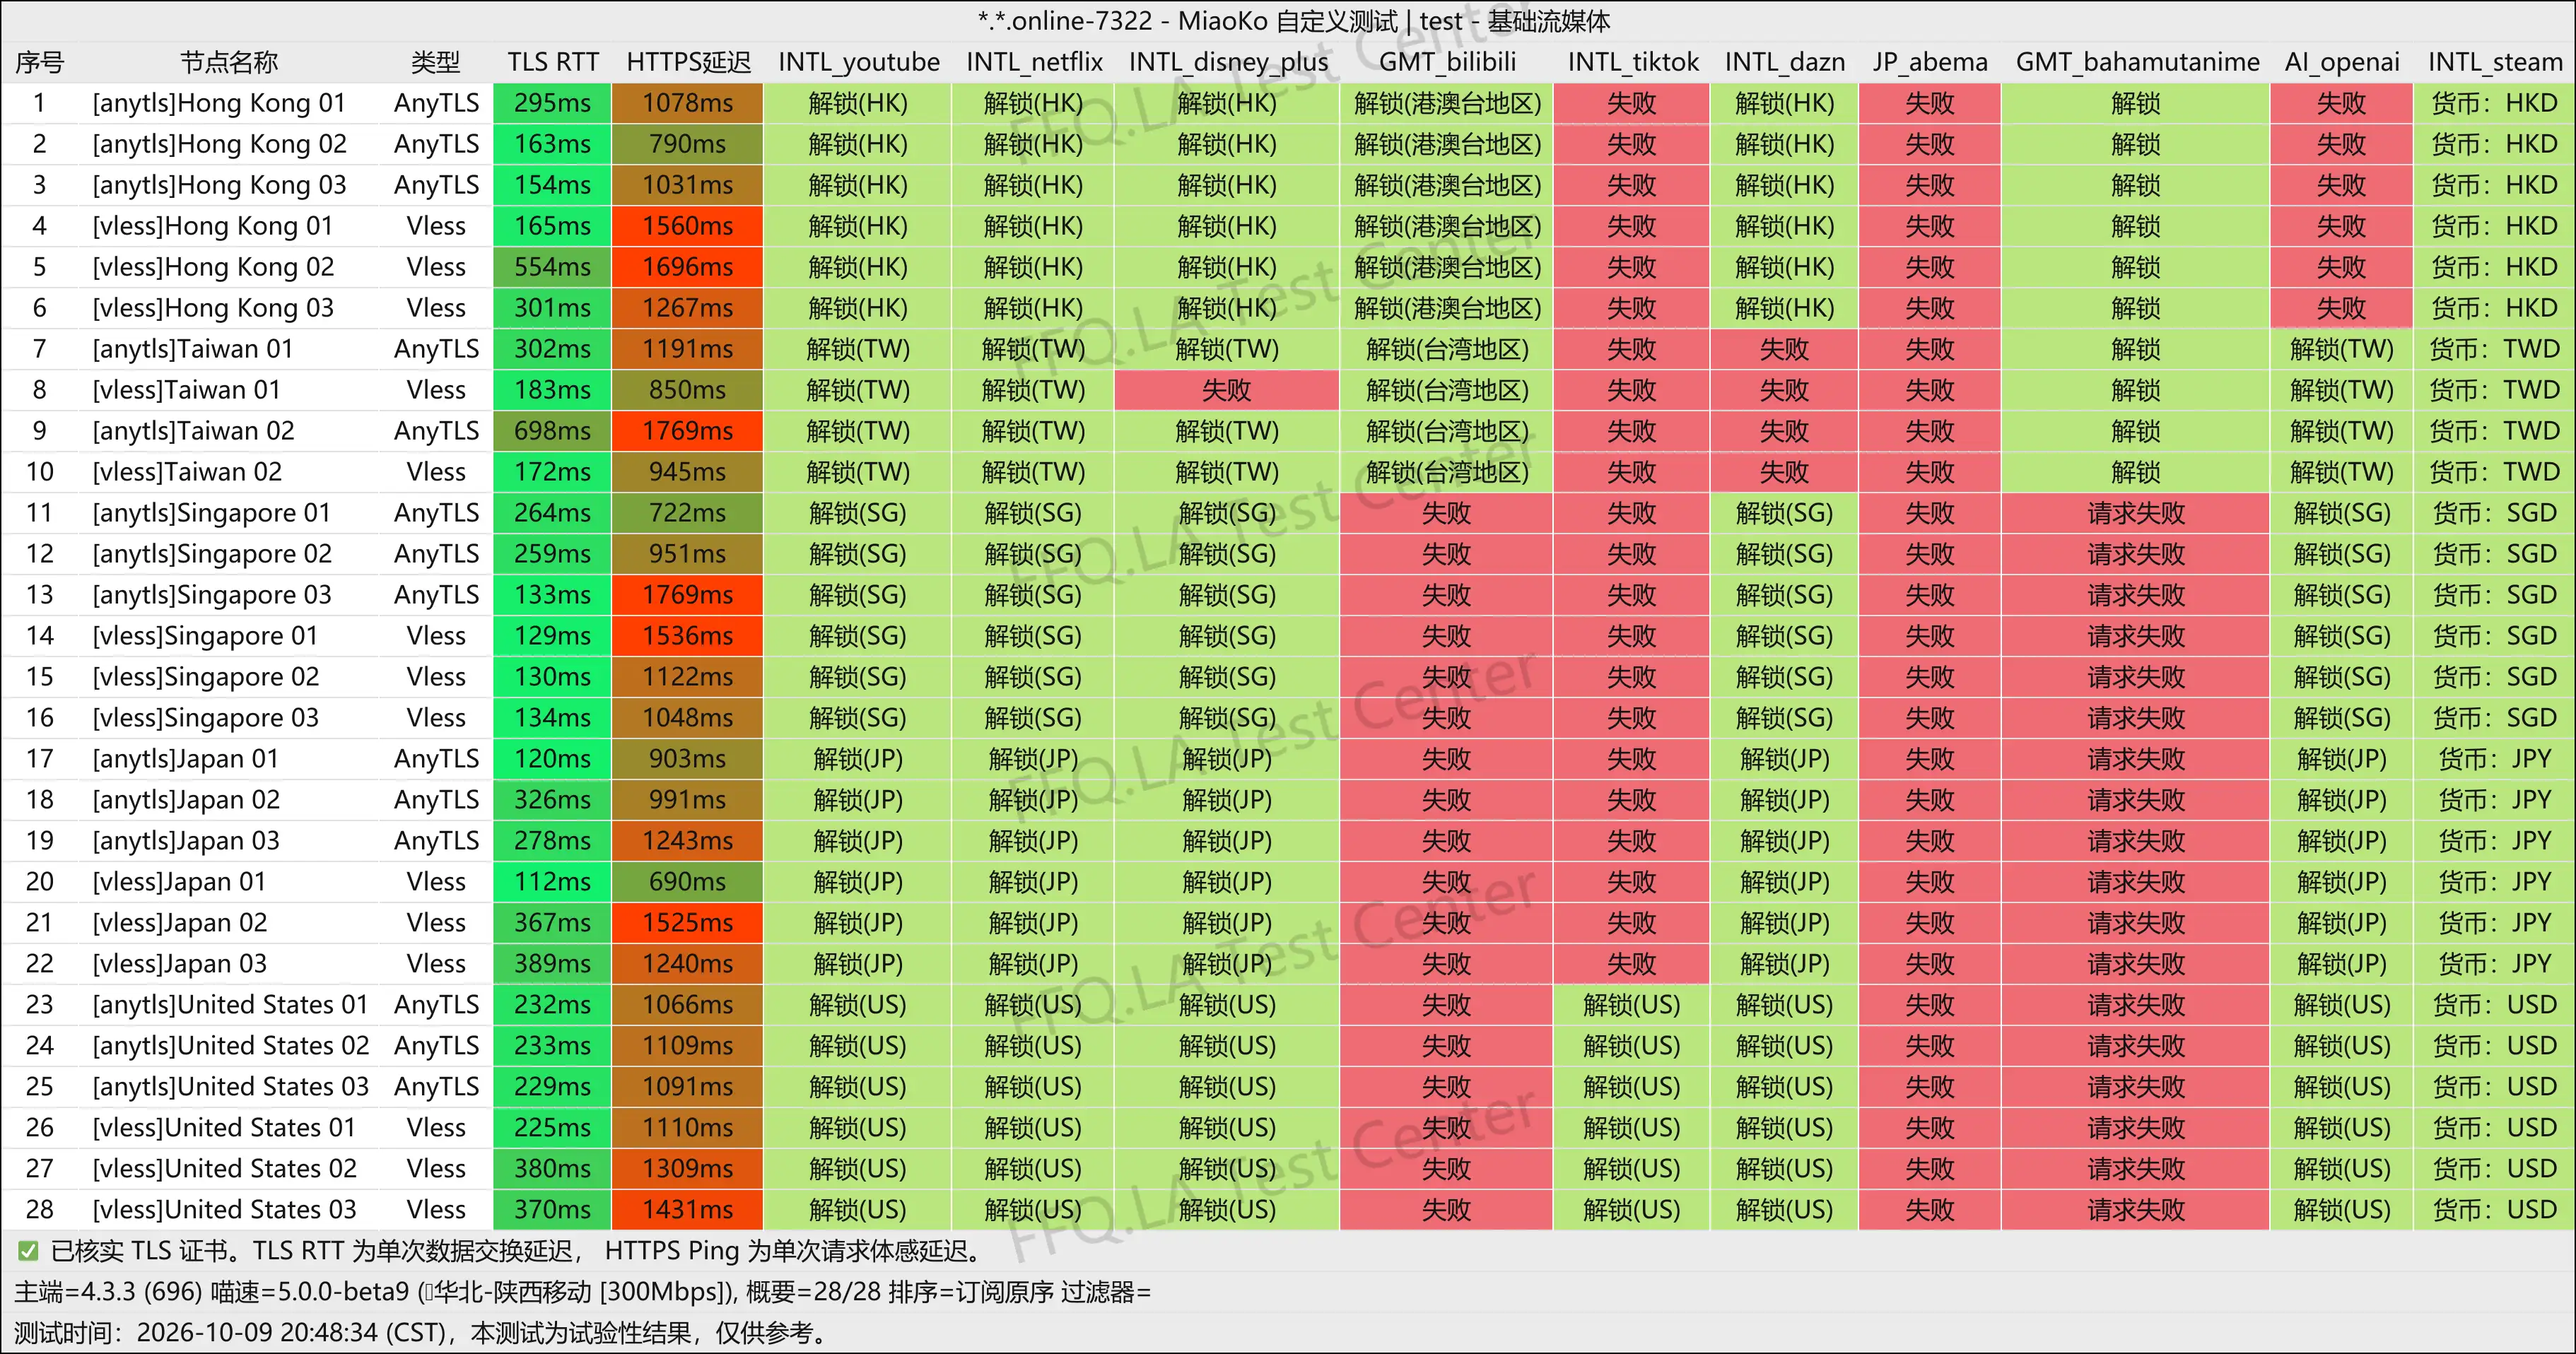Viewport: 2576px width, 1354px height.
Task: Click the HTTPS延迟 column header
Action: coord(688,62)
